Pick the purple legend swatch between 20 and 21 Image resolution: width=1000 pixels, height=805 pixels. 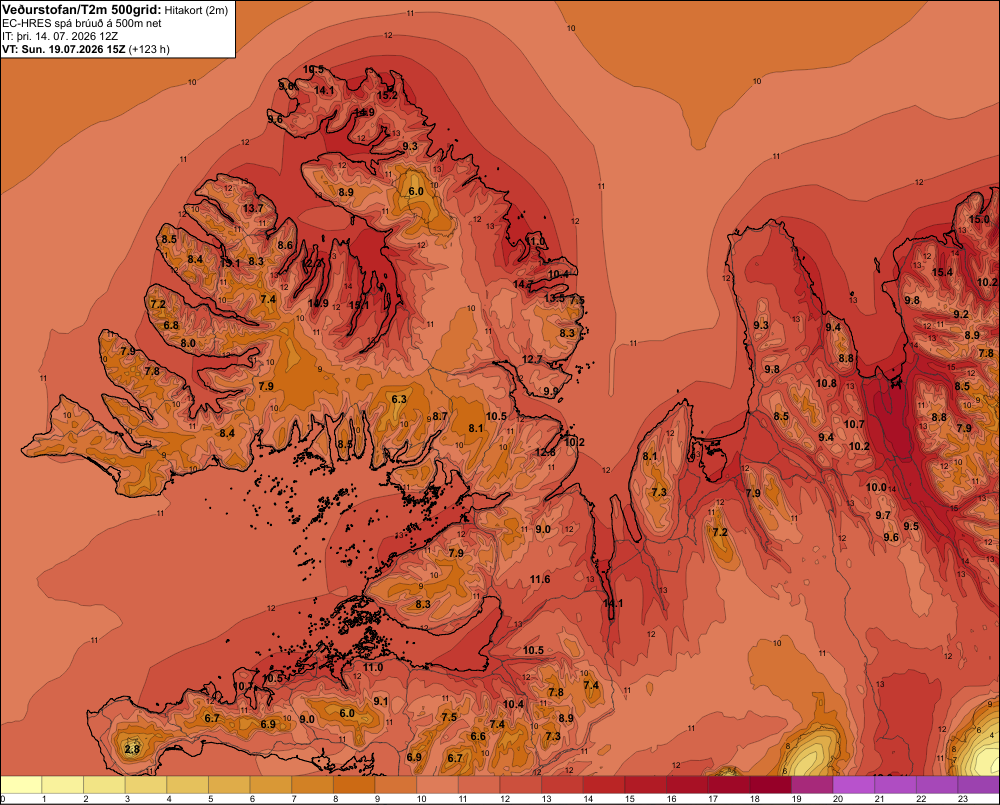click(x=853, y=785)
